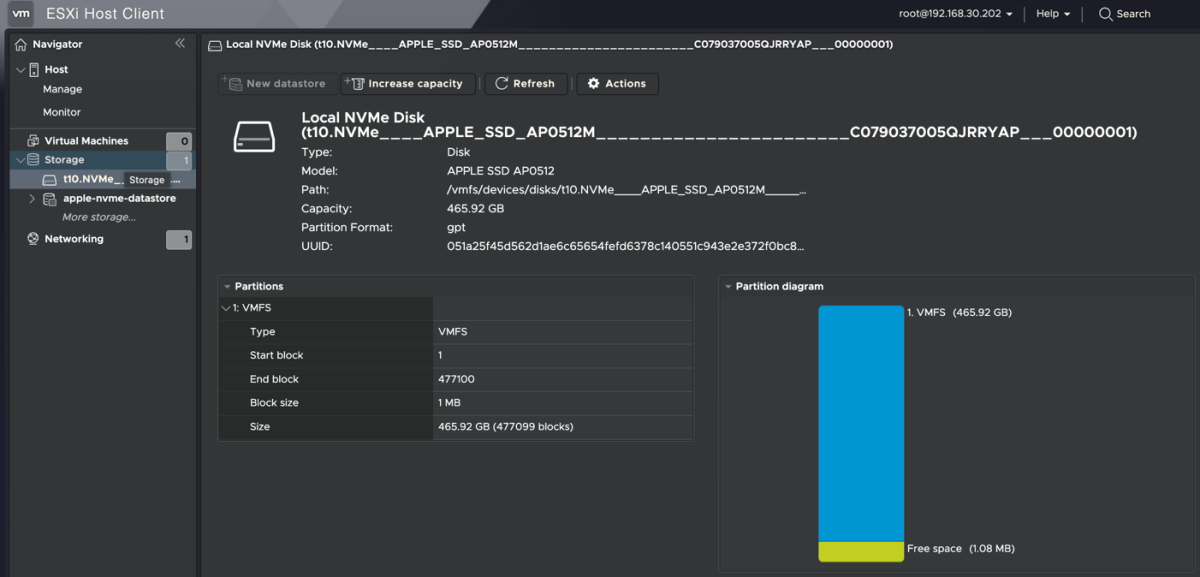
Task: Click the apple-nvme-datastore icon
Action: [50, 199]
